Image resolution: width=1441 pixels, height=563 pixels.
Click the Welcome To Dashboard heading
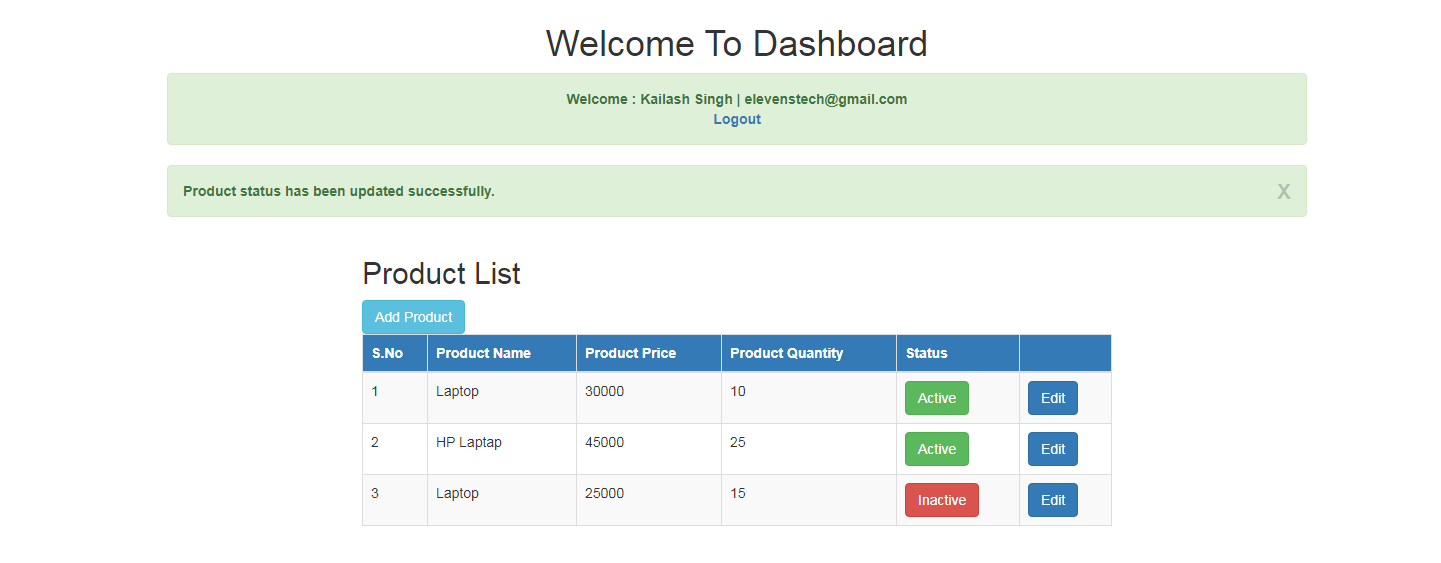pyautogui.click(x=736, y=44)
